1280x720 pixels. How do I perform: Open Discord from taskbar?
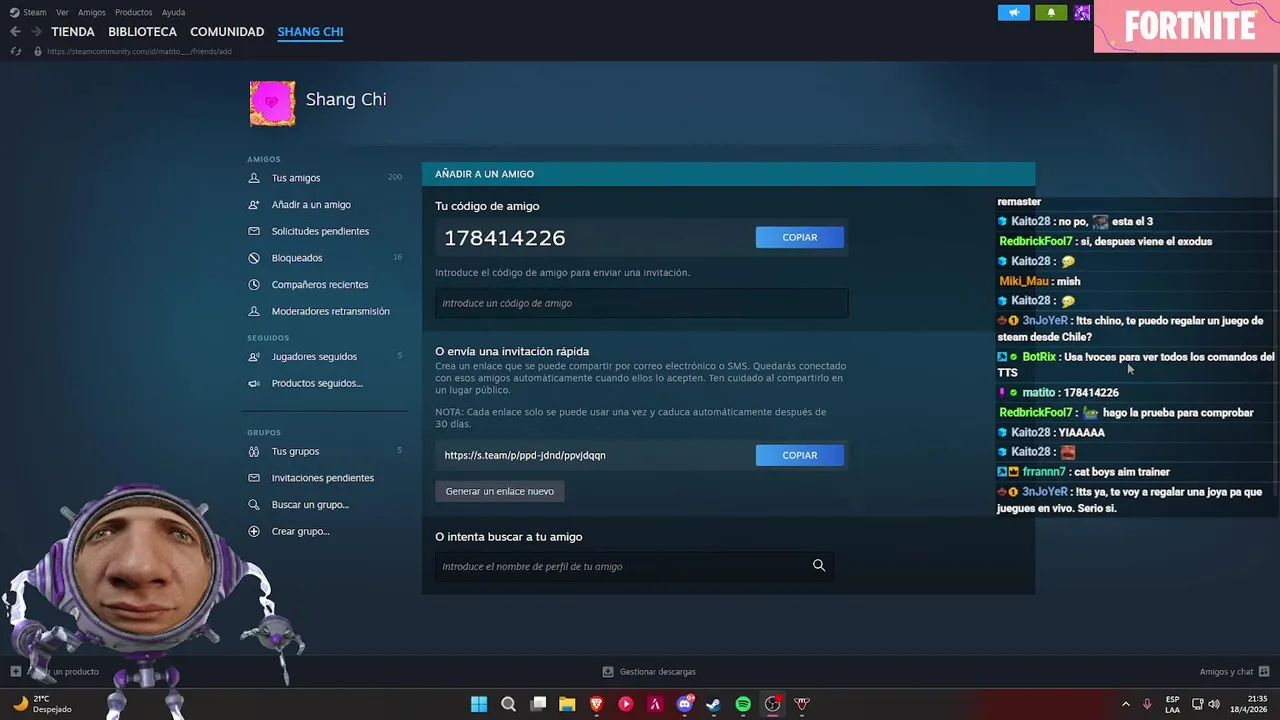click(685, 704)
